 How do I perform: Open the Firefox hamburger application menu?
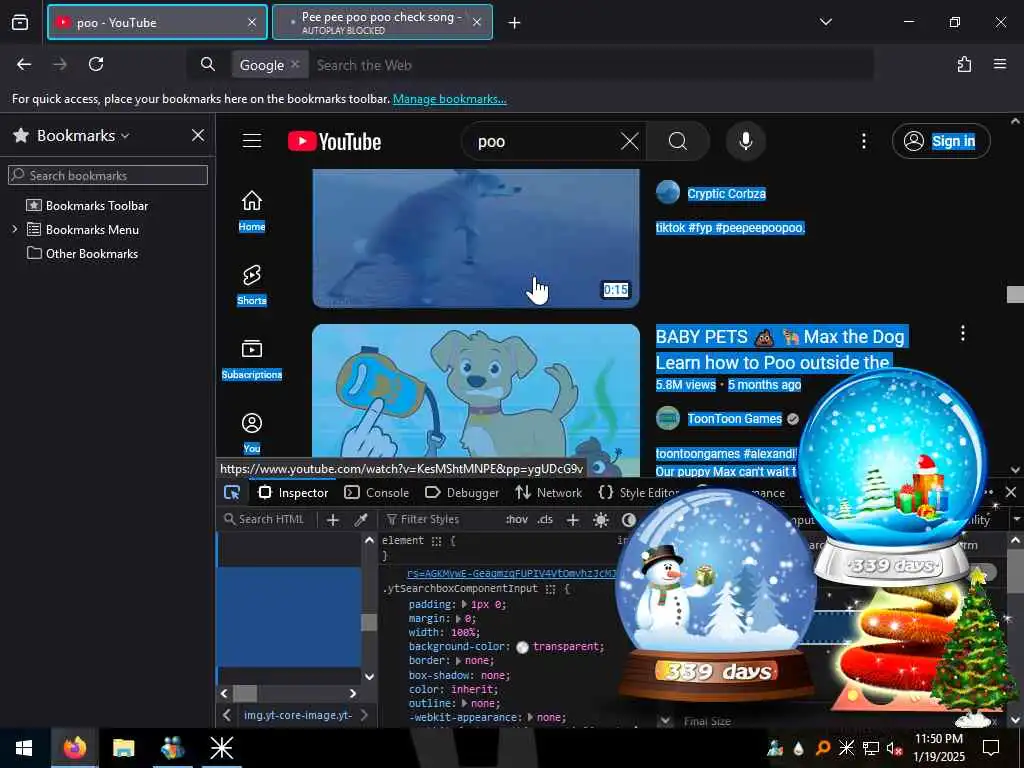point(1000,64)
